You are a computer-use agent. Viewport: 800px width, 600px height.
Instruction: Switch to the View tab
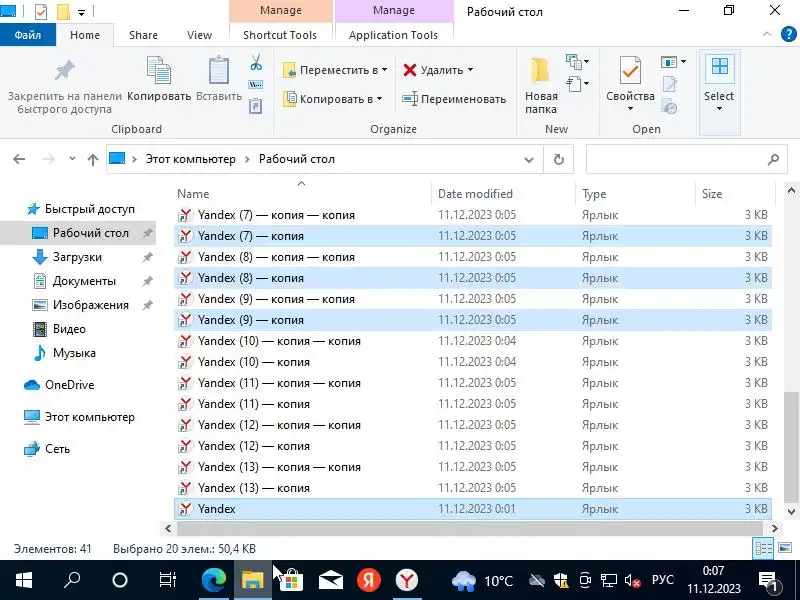point(199,35)
